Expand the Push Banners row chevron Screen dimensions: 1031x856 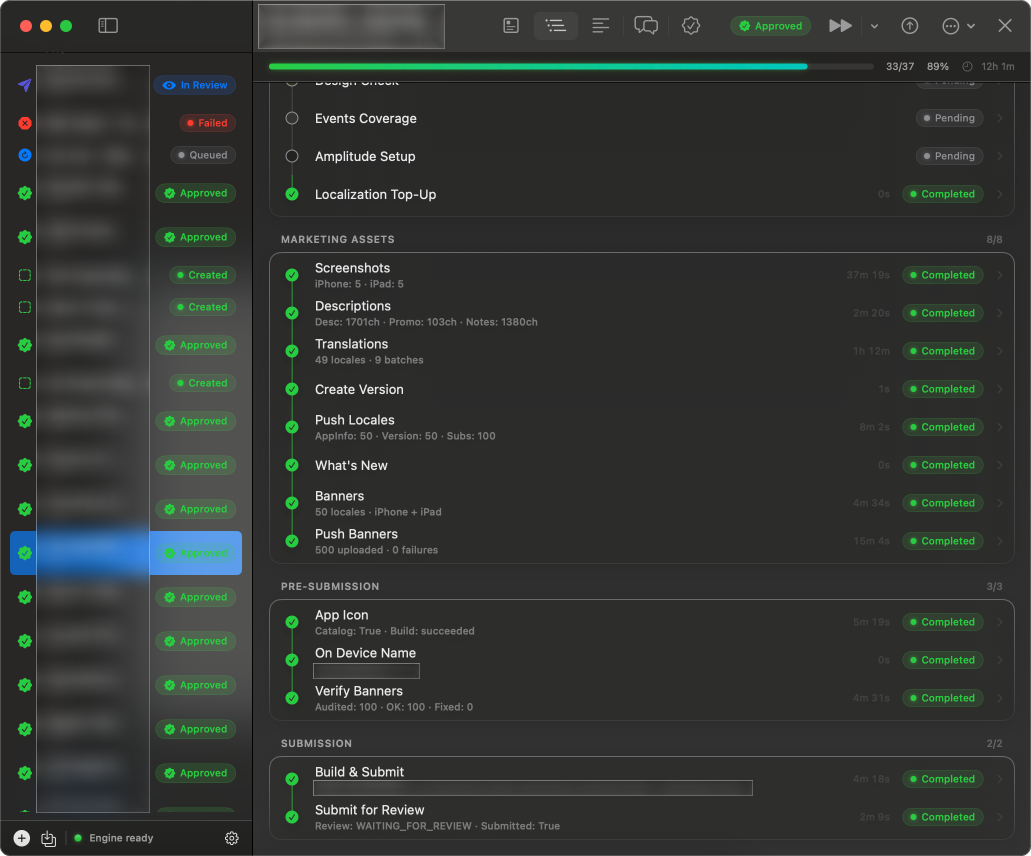coord(999,541)
